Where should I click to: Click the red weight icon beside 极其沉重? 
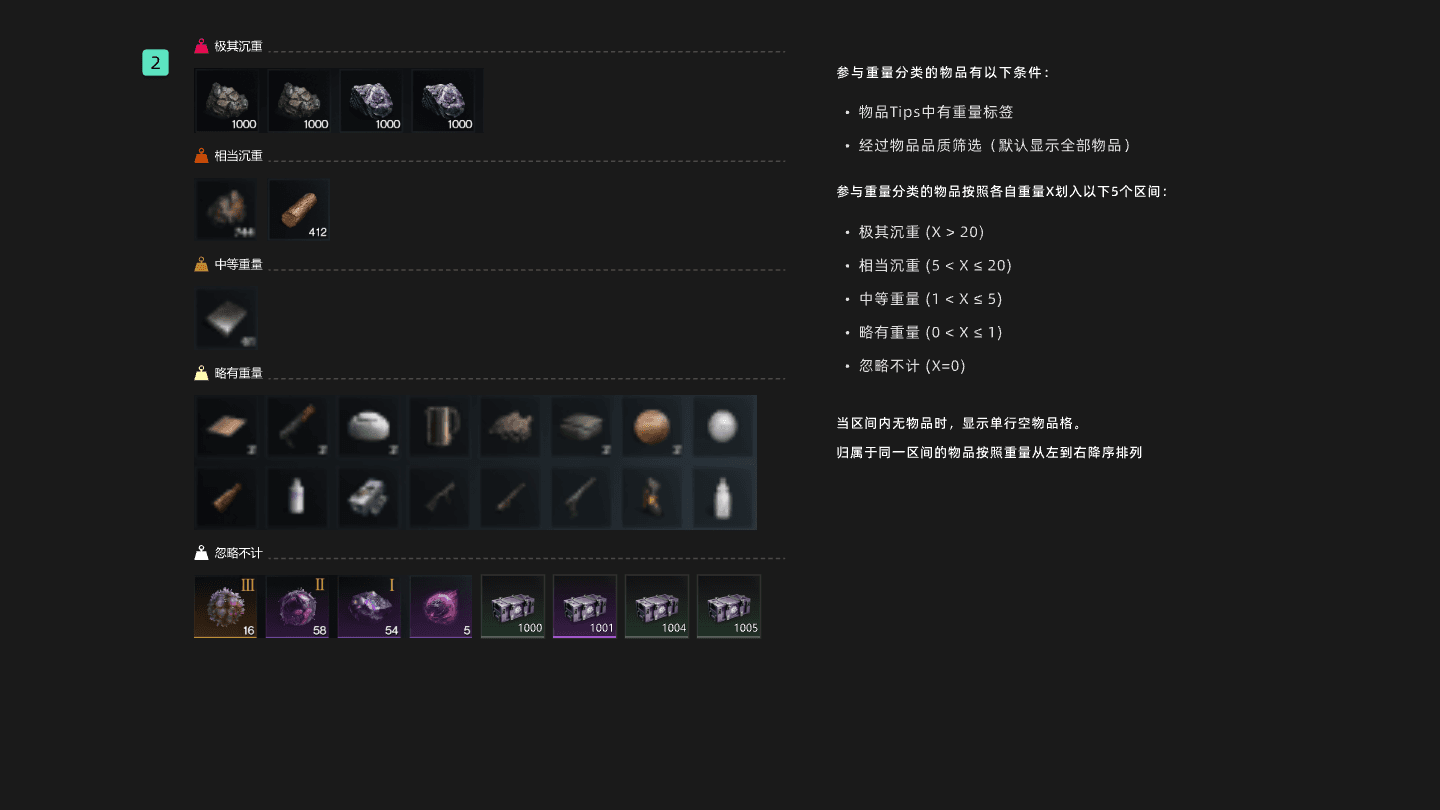click(201, 46)
